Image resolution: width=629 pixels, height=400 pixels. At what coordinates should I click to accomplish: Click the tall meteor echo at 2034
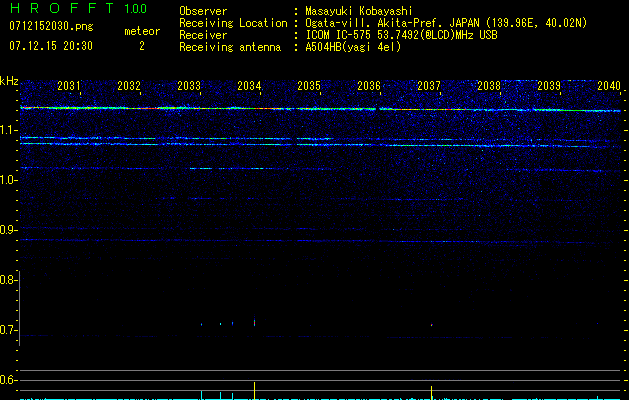coord(254,321)
